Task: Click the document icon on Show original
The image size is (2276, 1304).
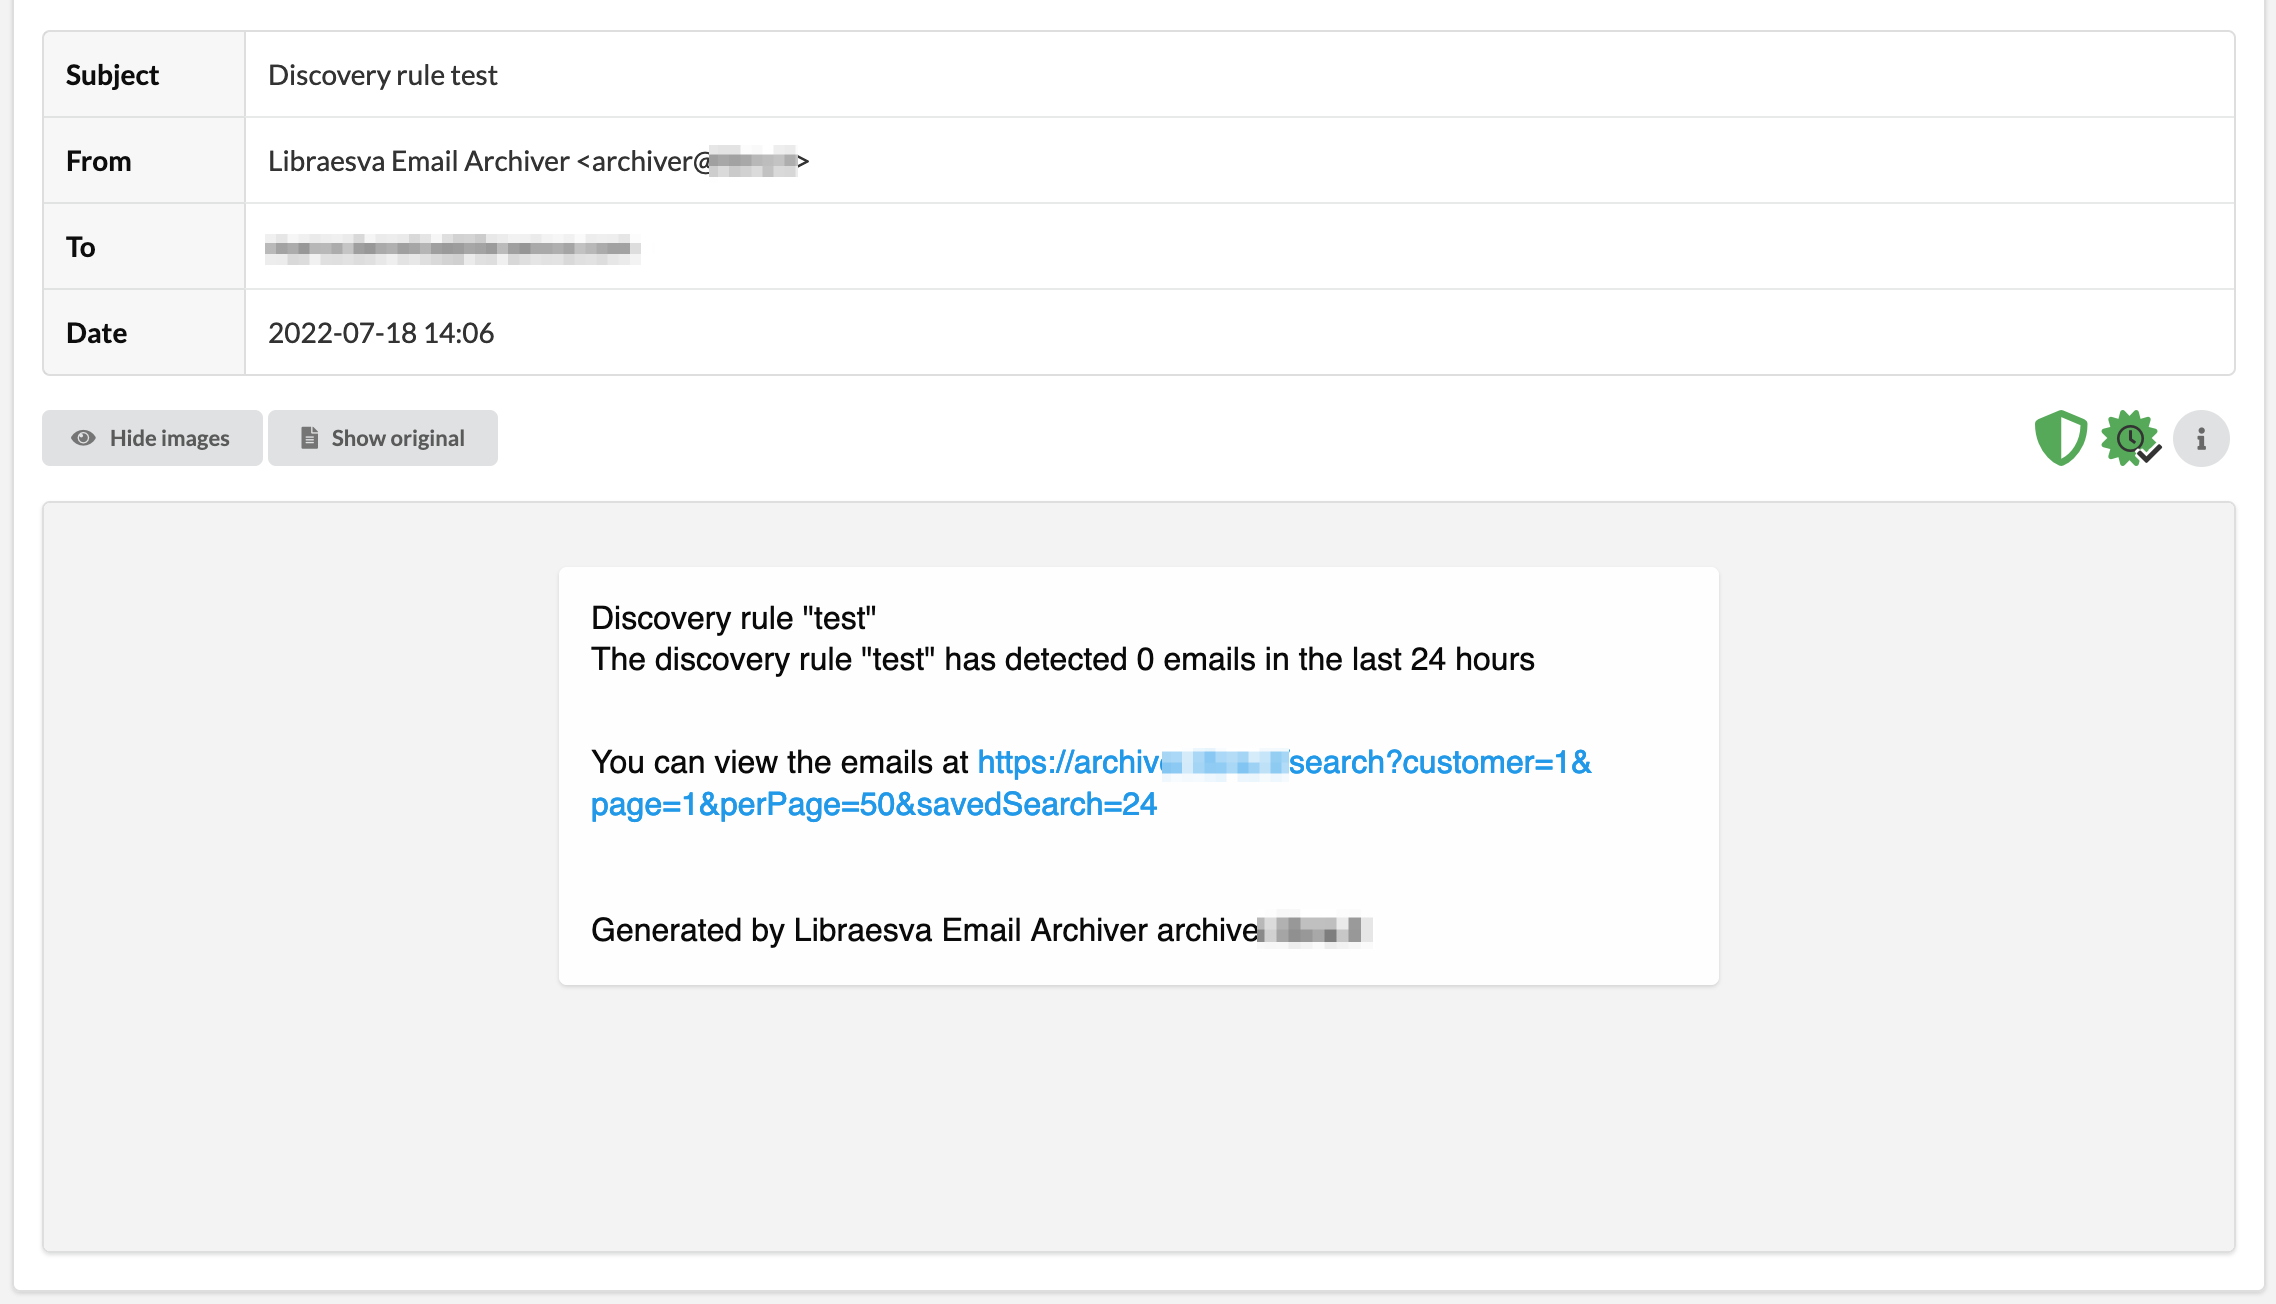Action: pyautogui.click(x=310, y=438)
